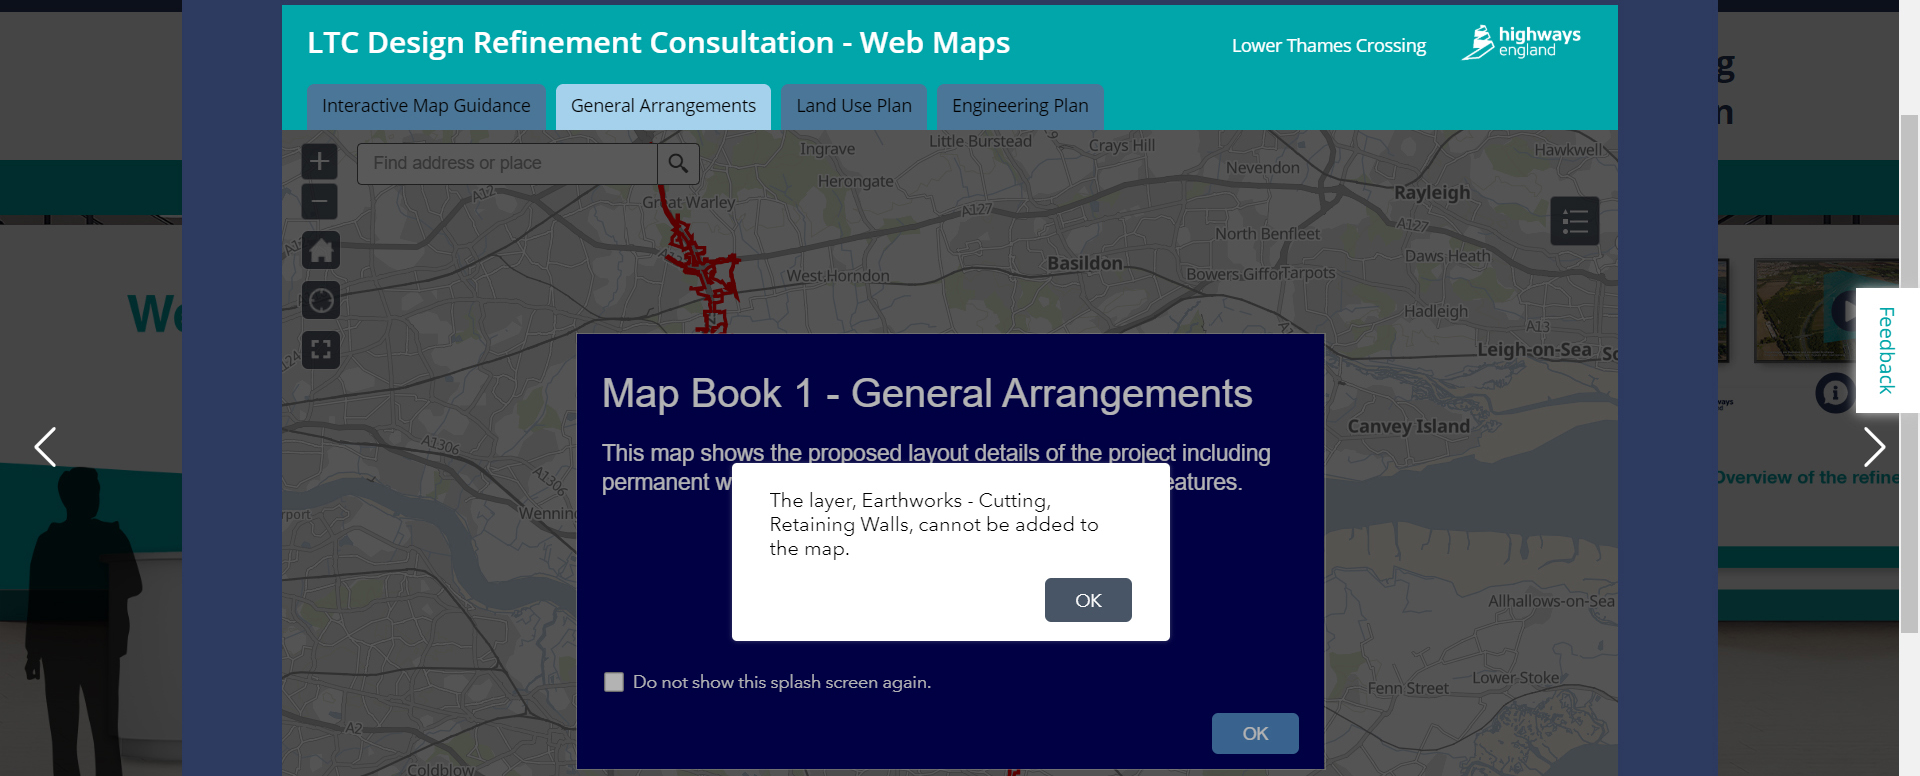Image resolution: width=1920 pixels, height=776 pixels.
Task: Click Canvey Island label on map
Action: [1408, 426]
